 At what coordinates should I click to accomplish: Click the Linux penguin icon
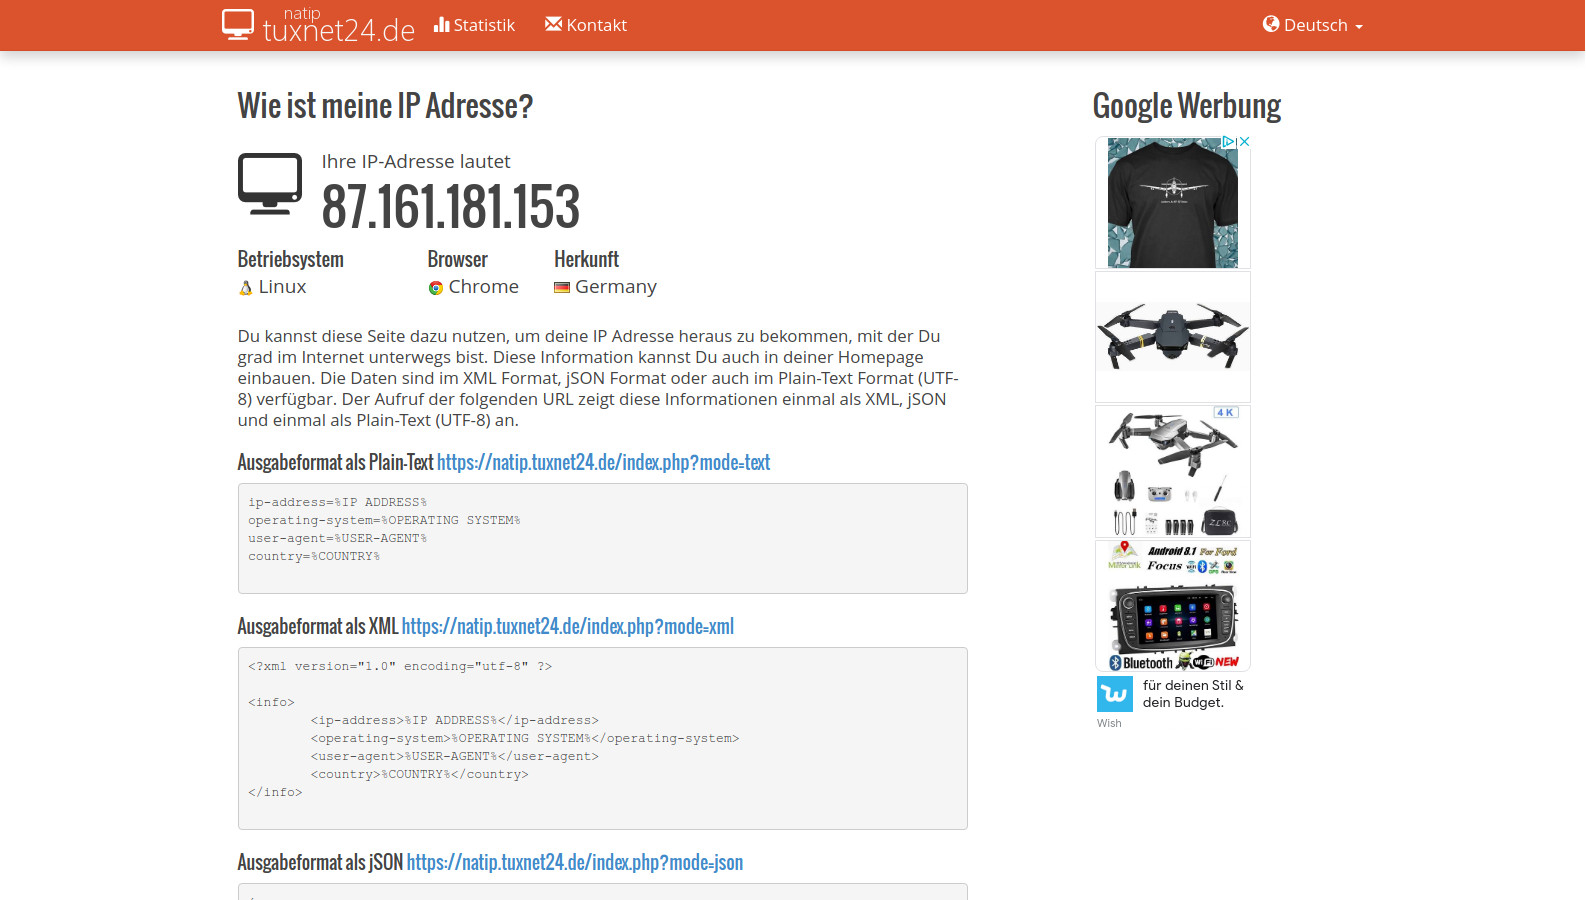[x=245, y=288]
